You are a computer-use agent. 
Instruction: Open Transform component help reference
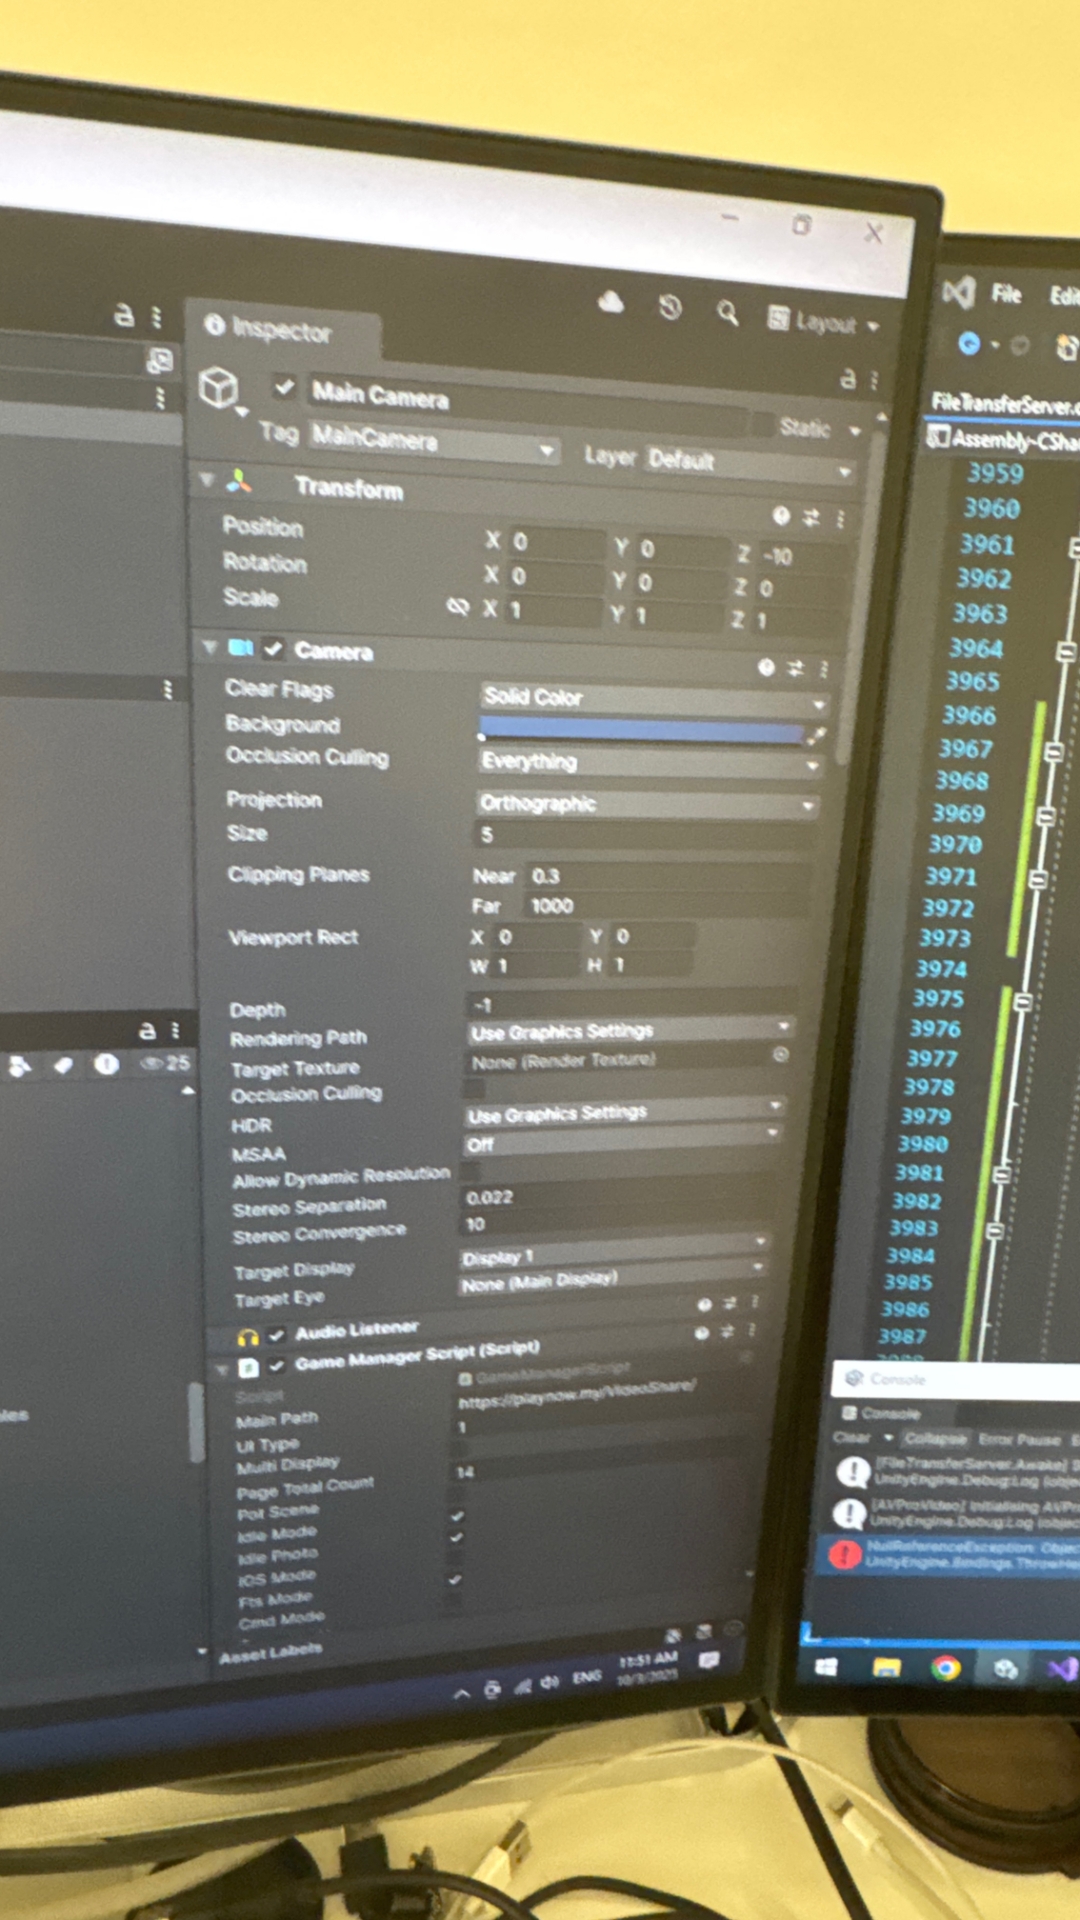781,515
